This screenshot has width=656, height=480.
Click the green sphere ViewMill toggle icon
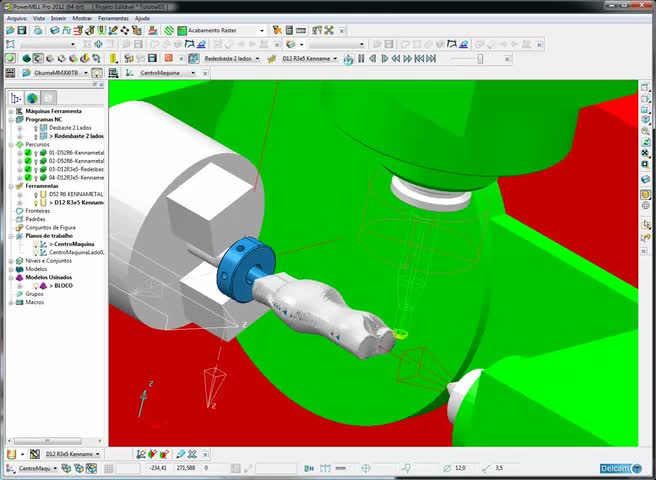[x=10, y=59]
